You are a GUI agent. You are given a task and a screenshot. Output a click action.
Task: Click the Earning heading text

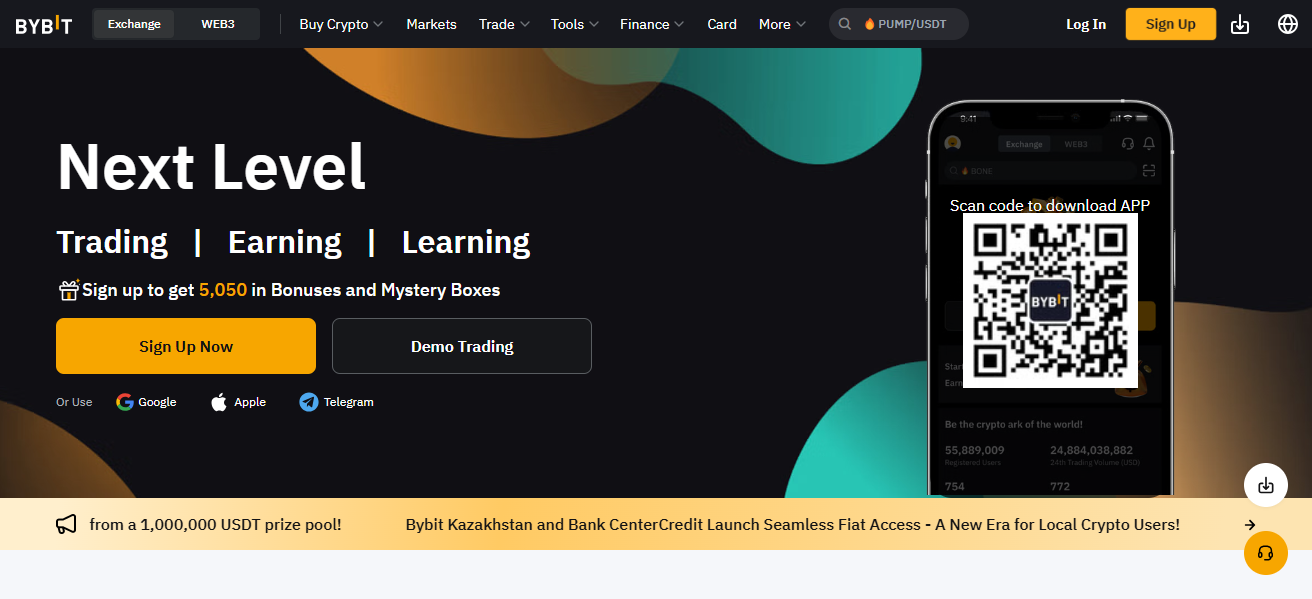click(x=285, y=242)
